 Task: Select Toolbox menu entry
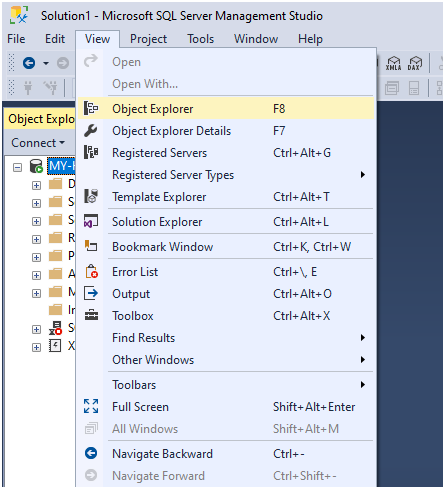click(226, 315)
